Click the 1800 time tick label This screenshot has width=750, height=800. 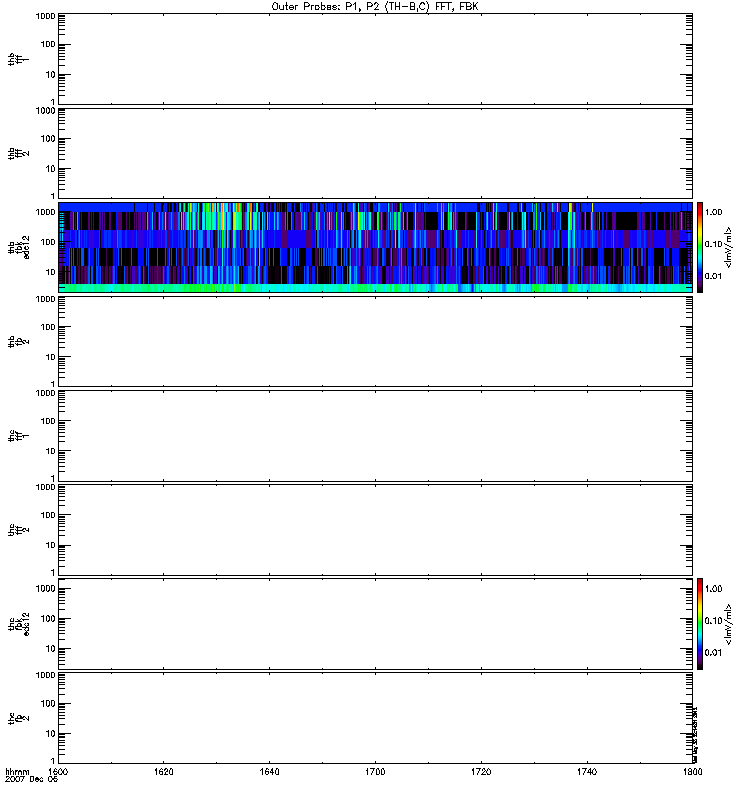tap(691, 773)
